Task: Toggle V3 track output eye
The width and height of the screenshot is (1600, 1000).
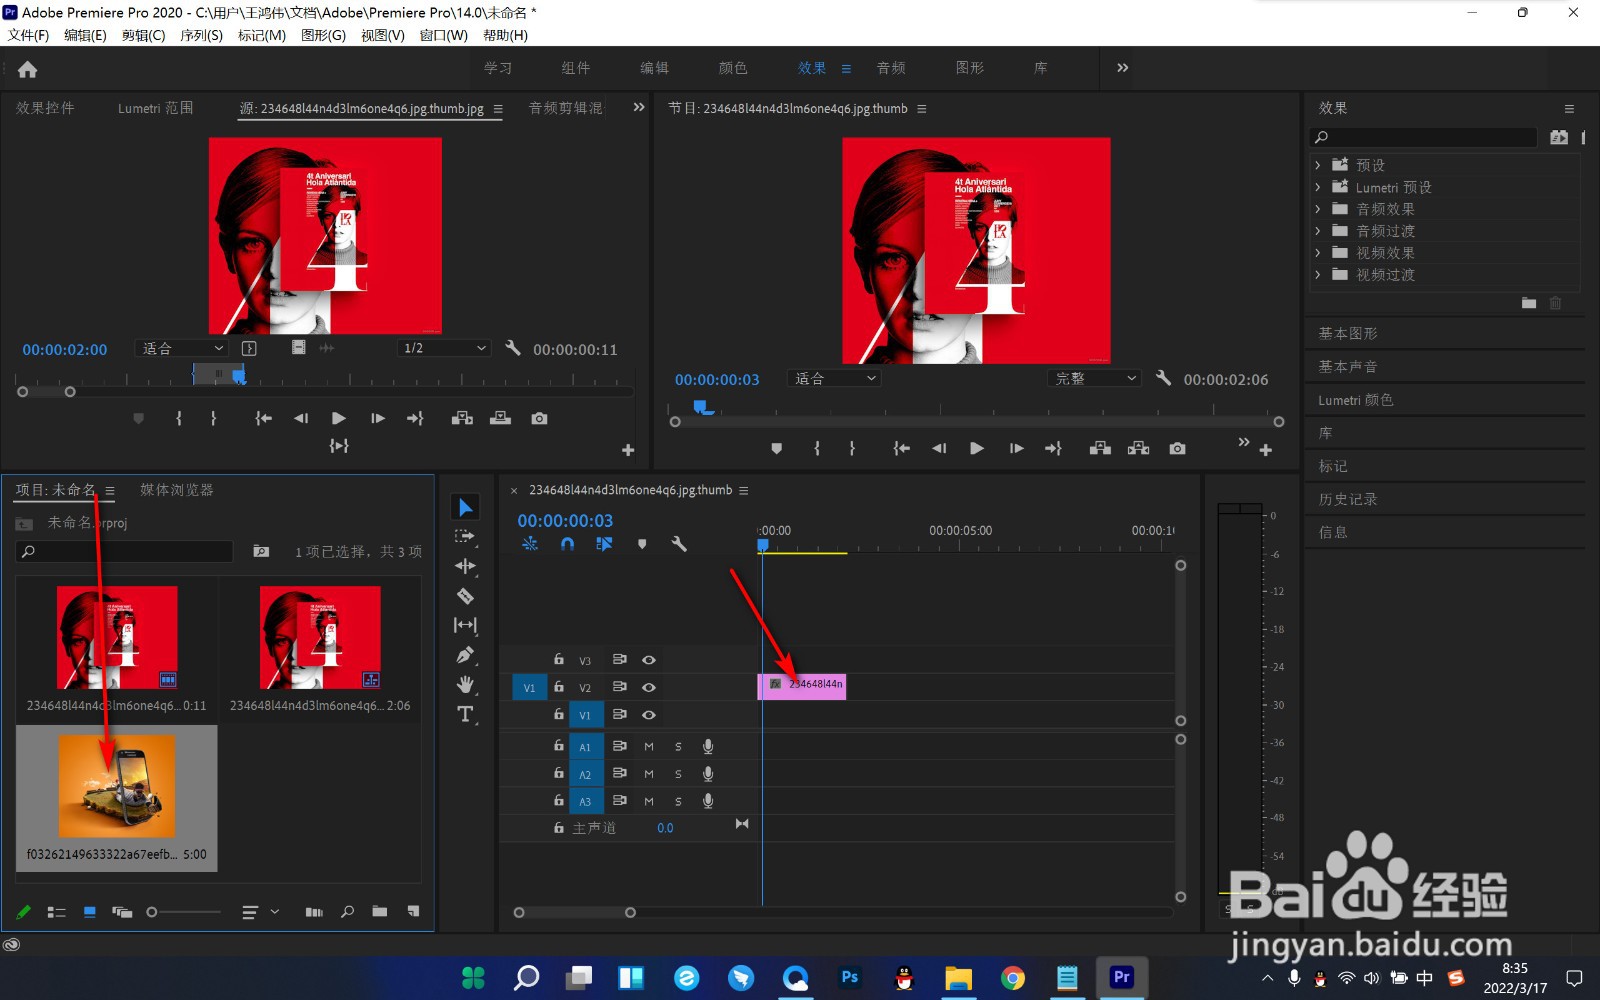Action: [x=649, y=659]
